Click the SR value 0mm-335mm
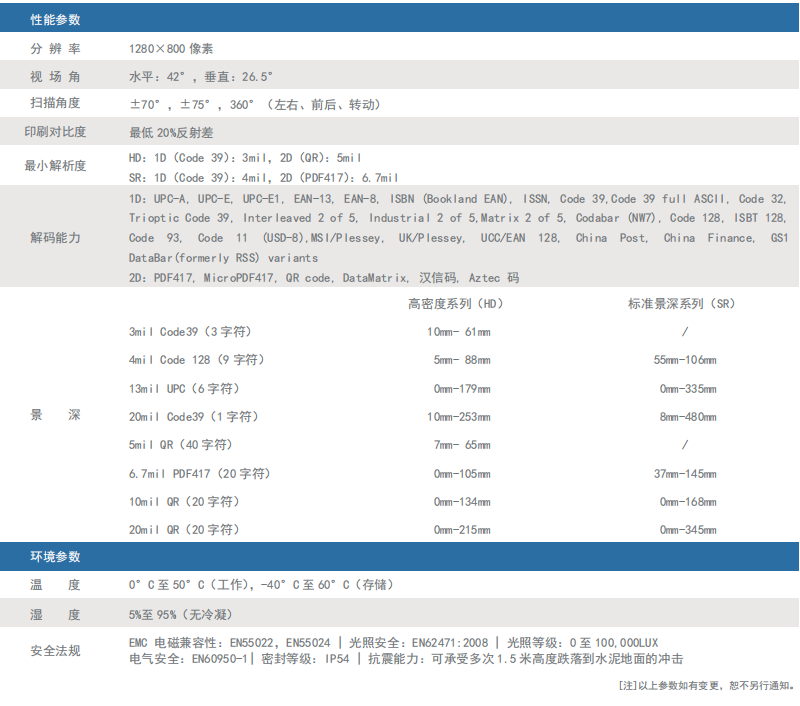This screenshot has width=800, height=706. (x=688, y=389)
